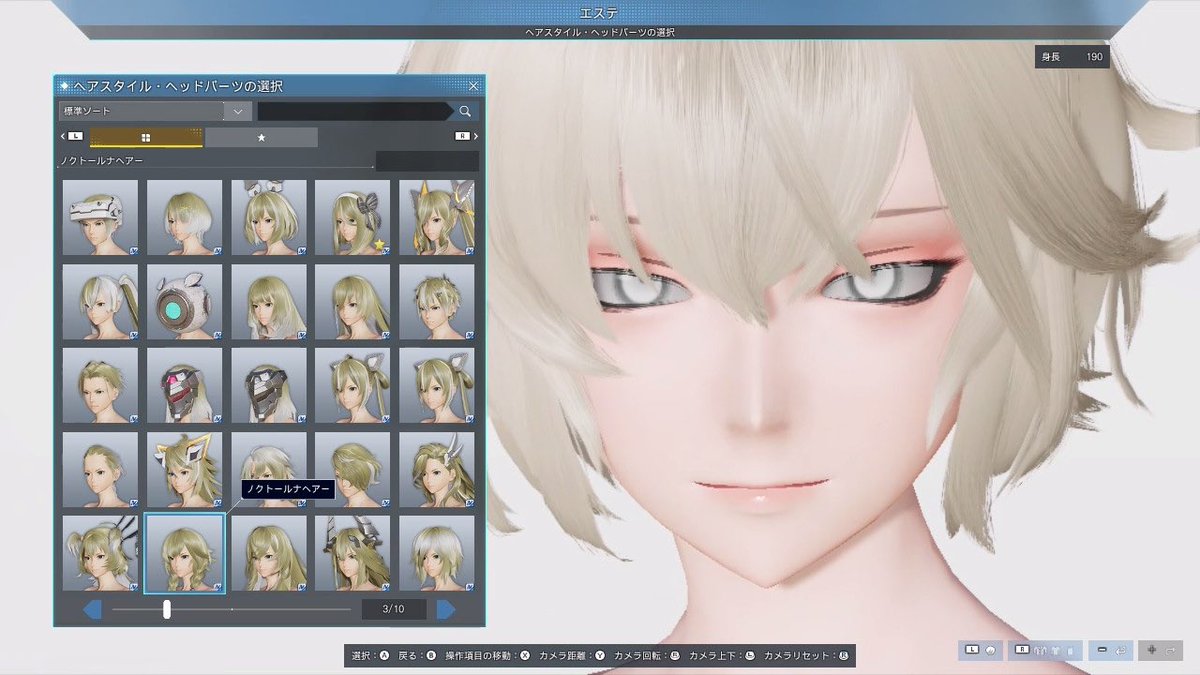1200x675 pixels.
Task: Click the カメラ距離 Y hint
Action: click(572, 656)
